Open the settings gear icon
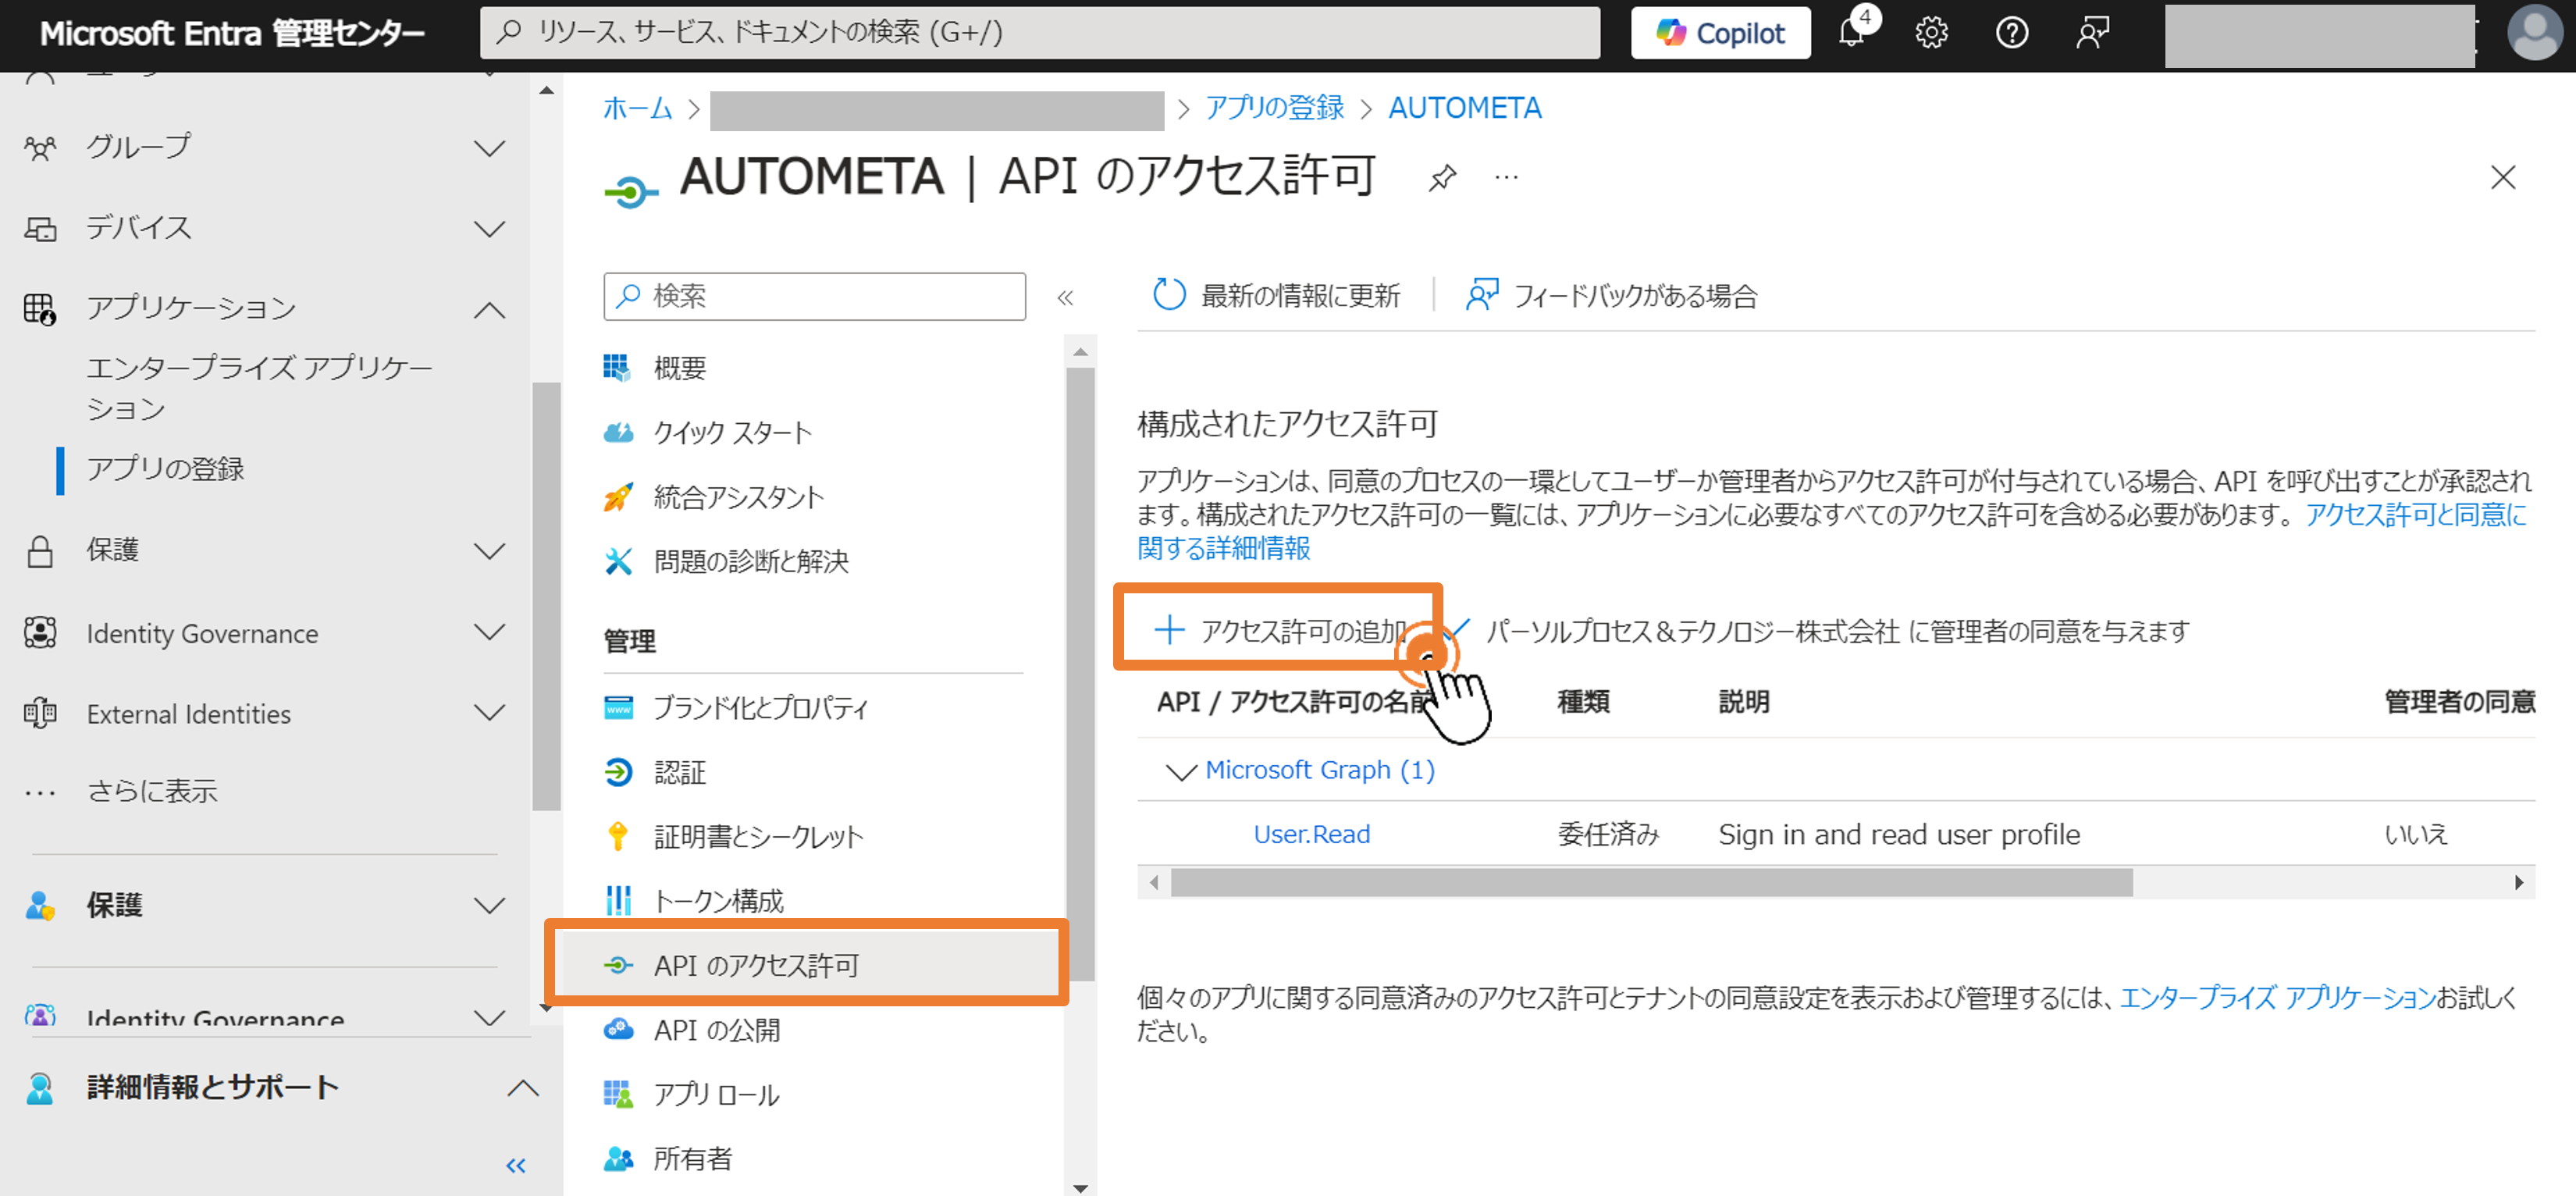 pyautogui.click(x=1931, y=33)
